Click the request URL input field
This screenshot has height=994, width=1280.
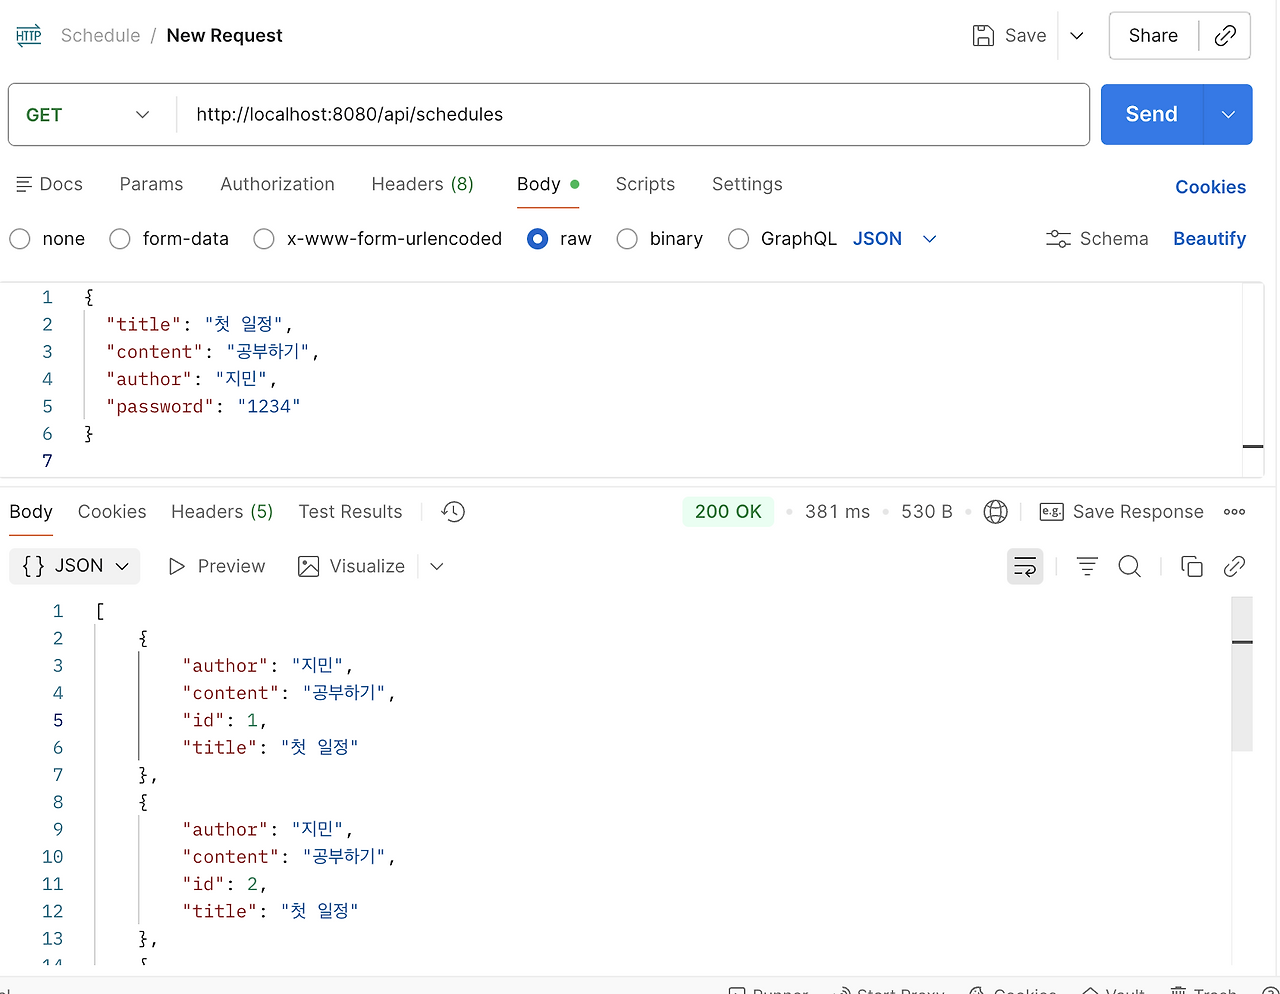coord(634,115)
